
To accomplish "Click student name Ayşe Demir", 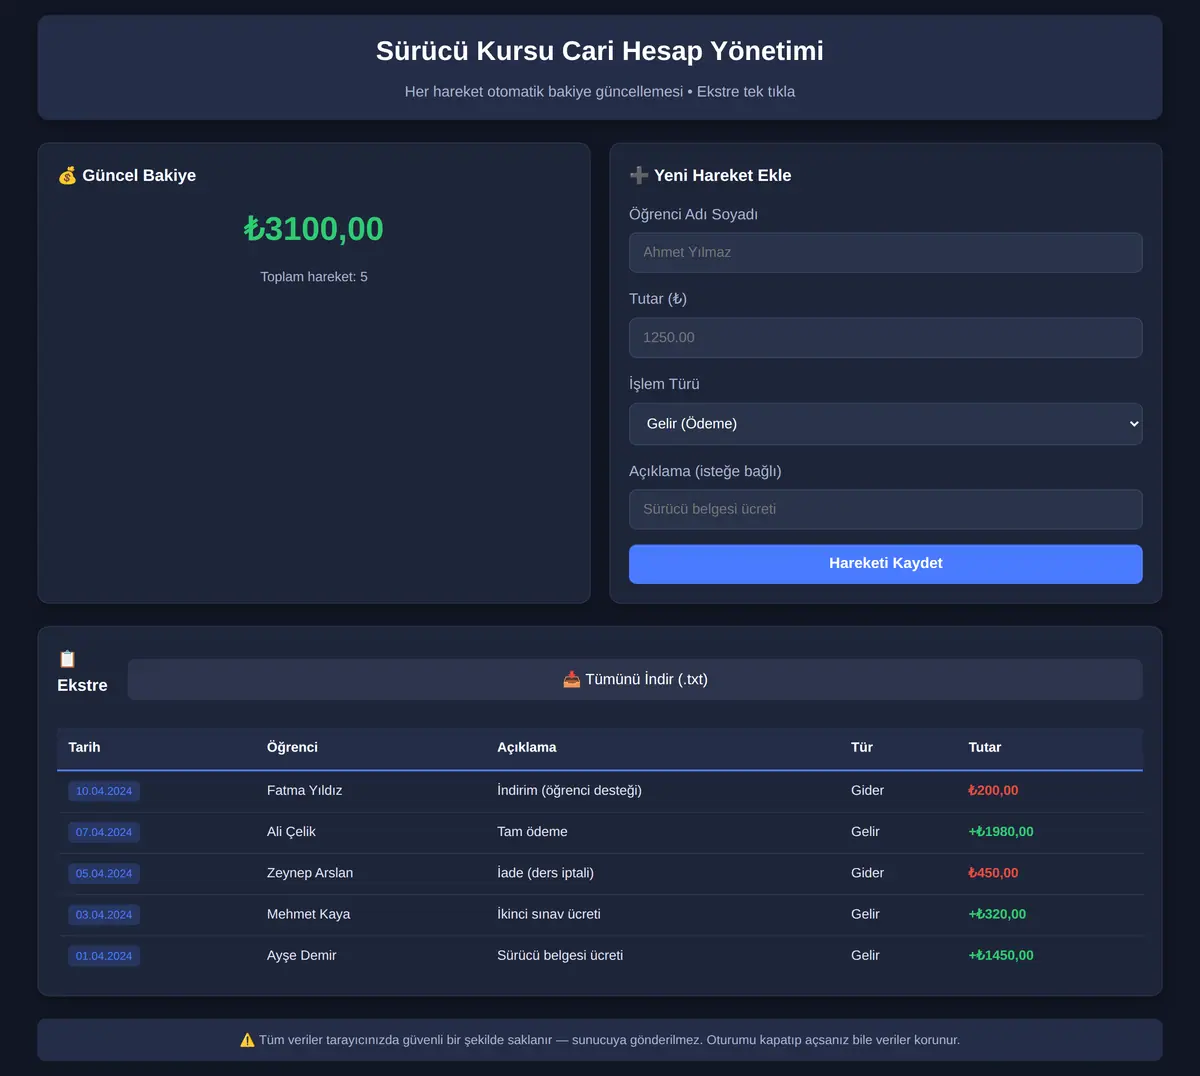I will coord(302,956).
